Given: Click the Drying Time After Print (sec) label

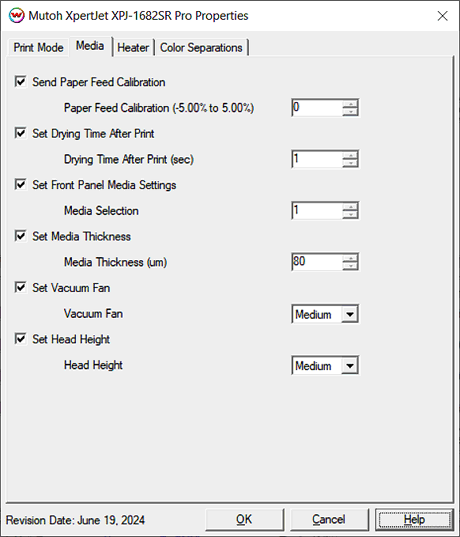Looking at the screenshot, I should [x=129, y=159].
